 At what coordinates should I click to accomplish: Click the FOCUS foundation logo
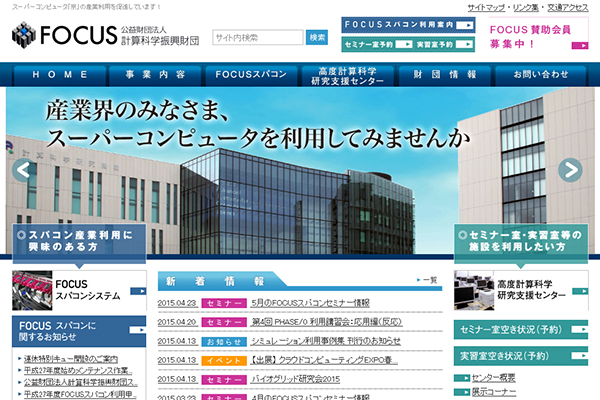coord(105,35)
